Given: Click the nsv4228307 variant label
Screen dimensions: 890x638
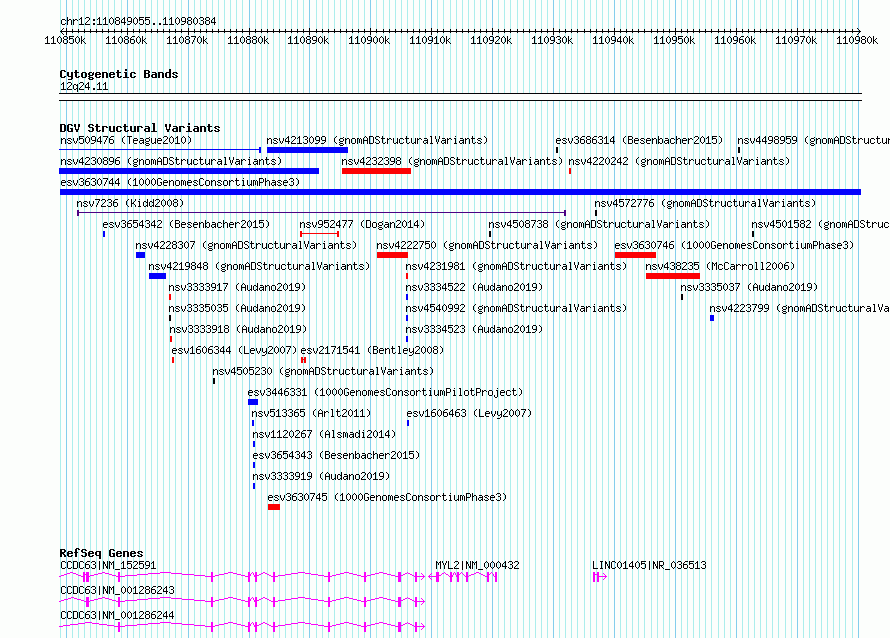Looking at the screenshot, I should [x=246, y=245].
